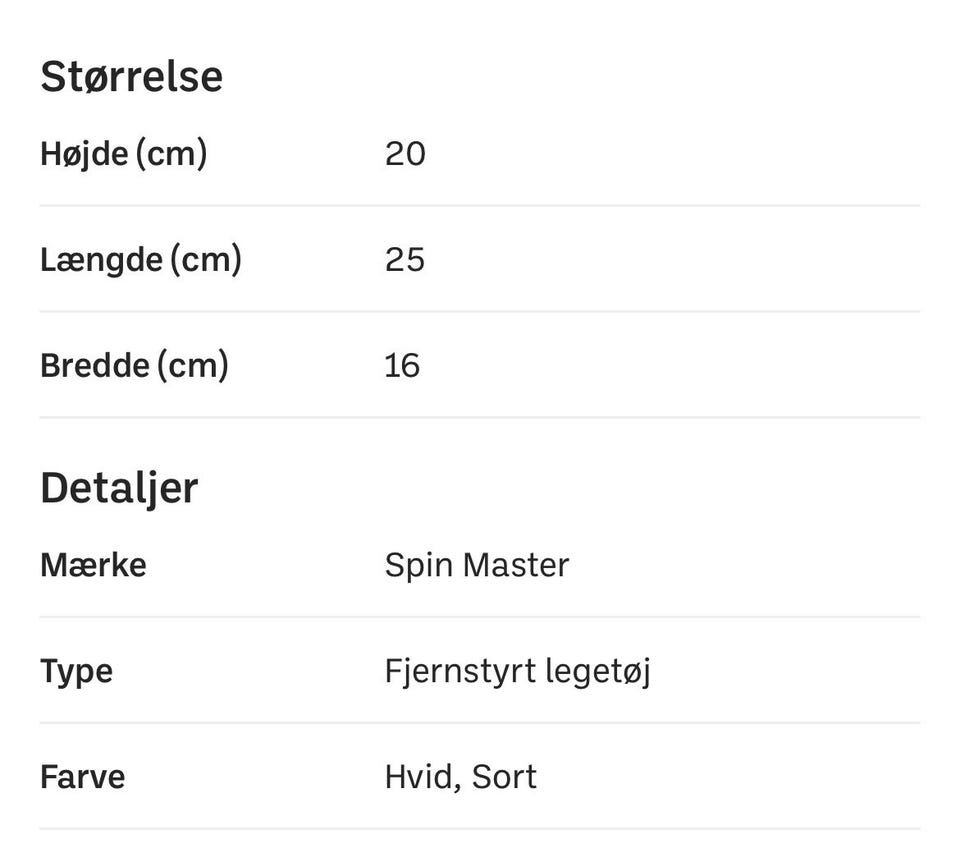Click the divider line below Længde row

(480, 311)
